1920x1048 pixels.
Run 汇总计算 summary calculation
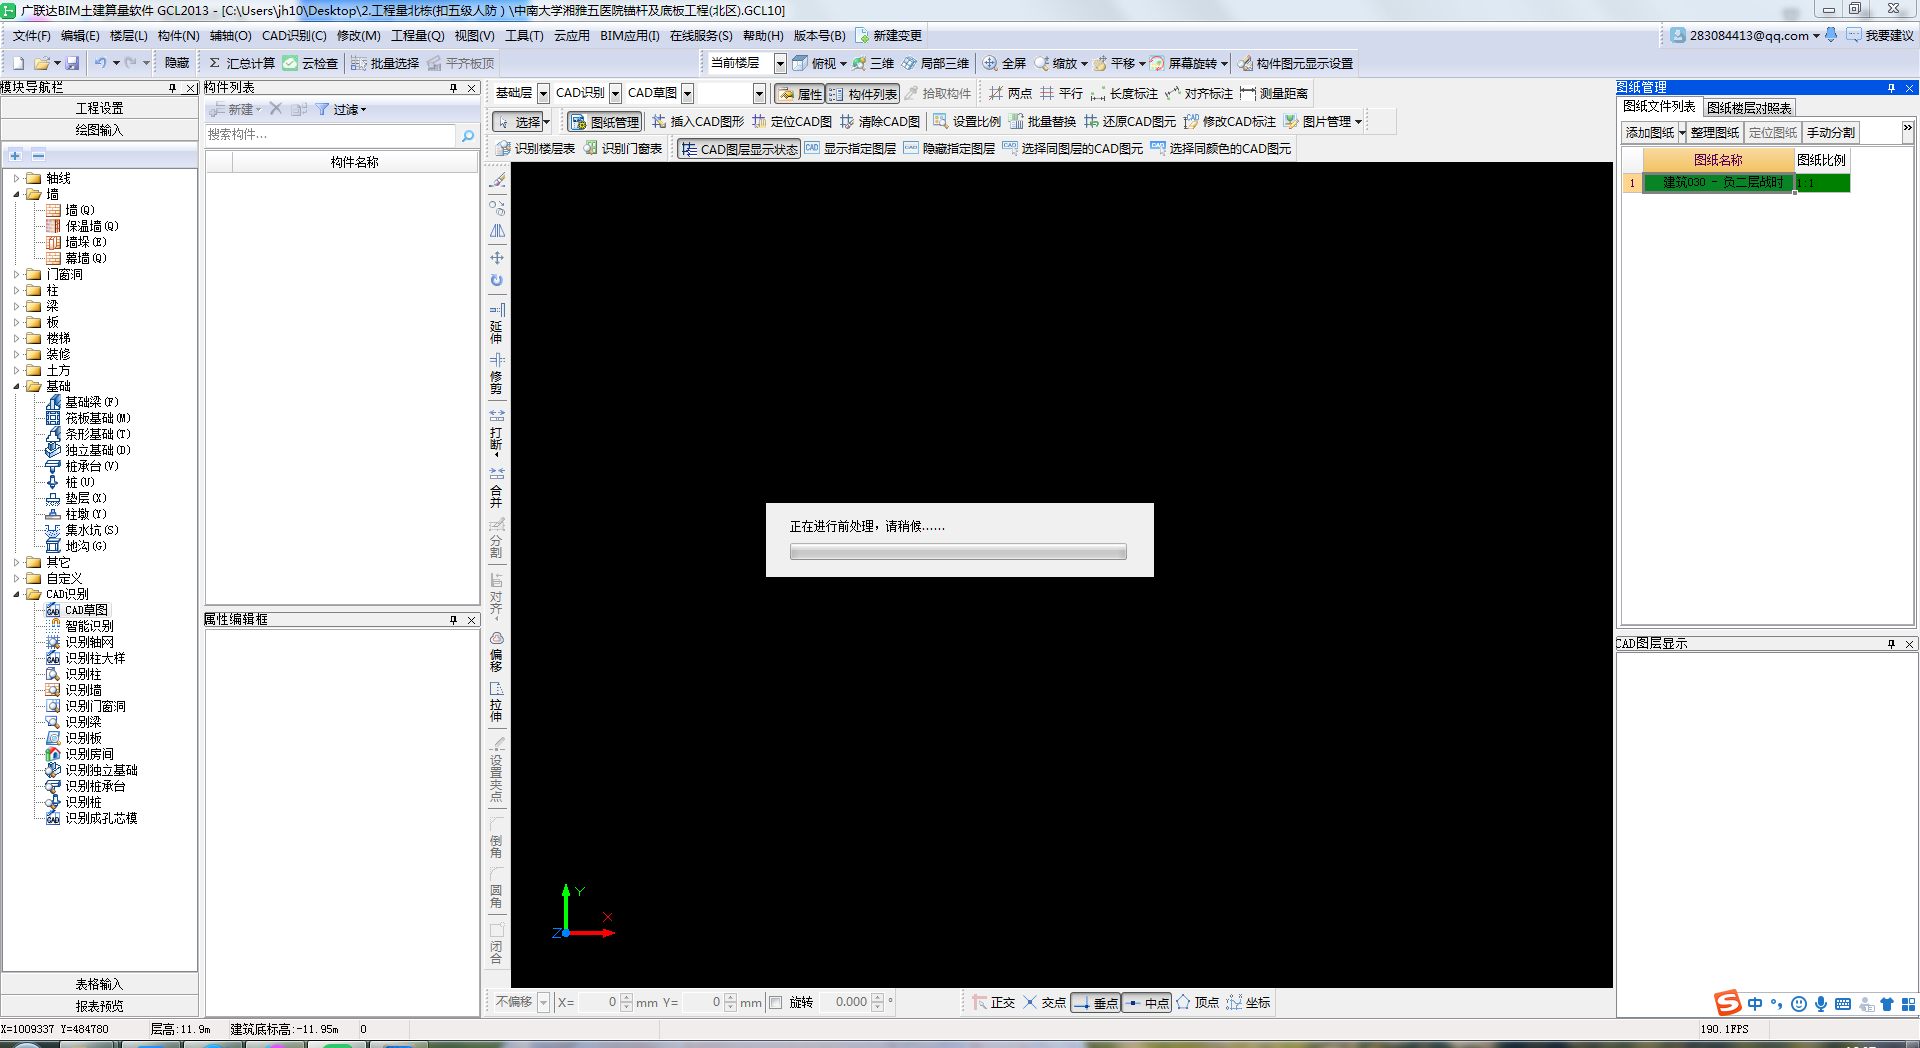(x=241, y=63)
